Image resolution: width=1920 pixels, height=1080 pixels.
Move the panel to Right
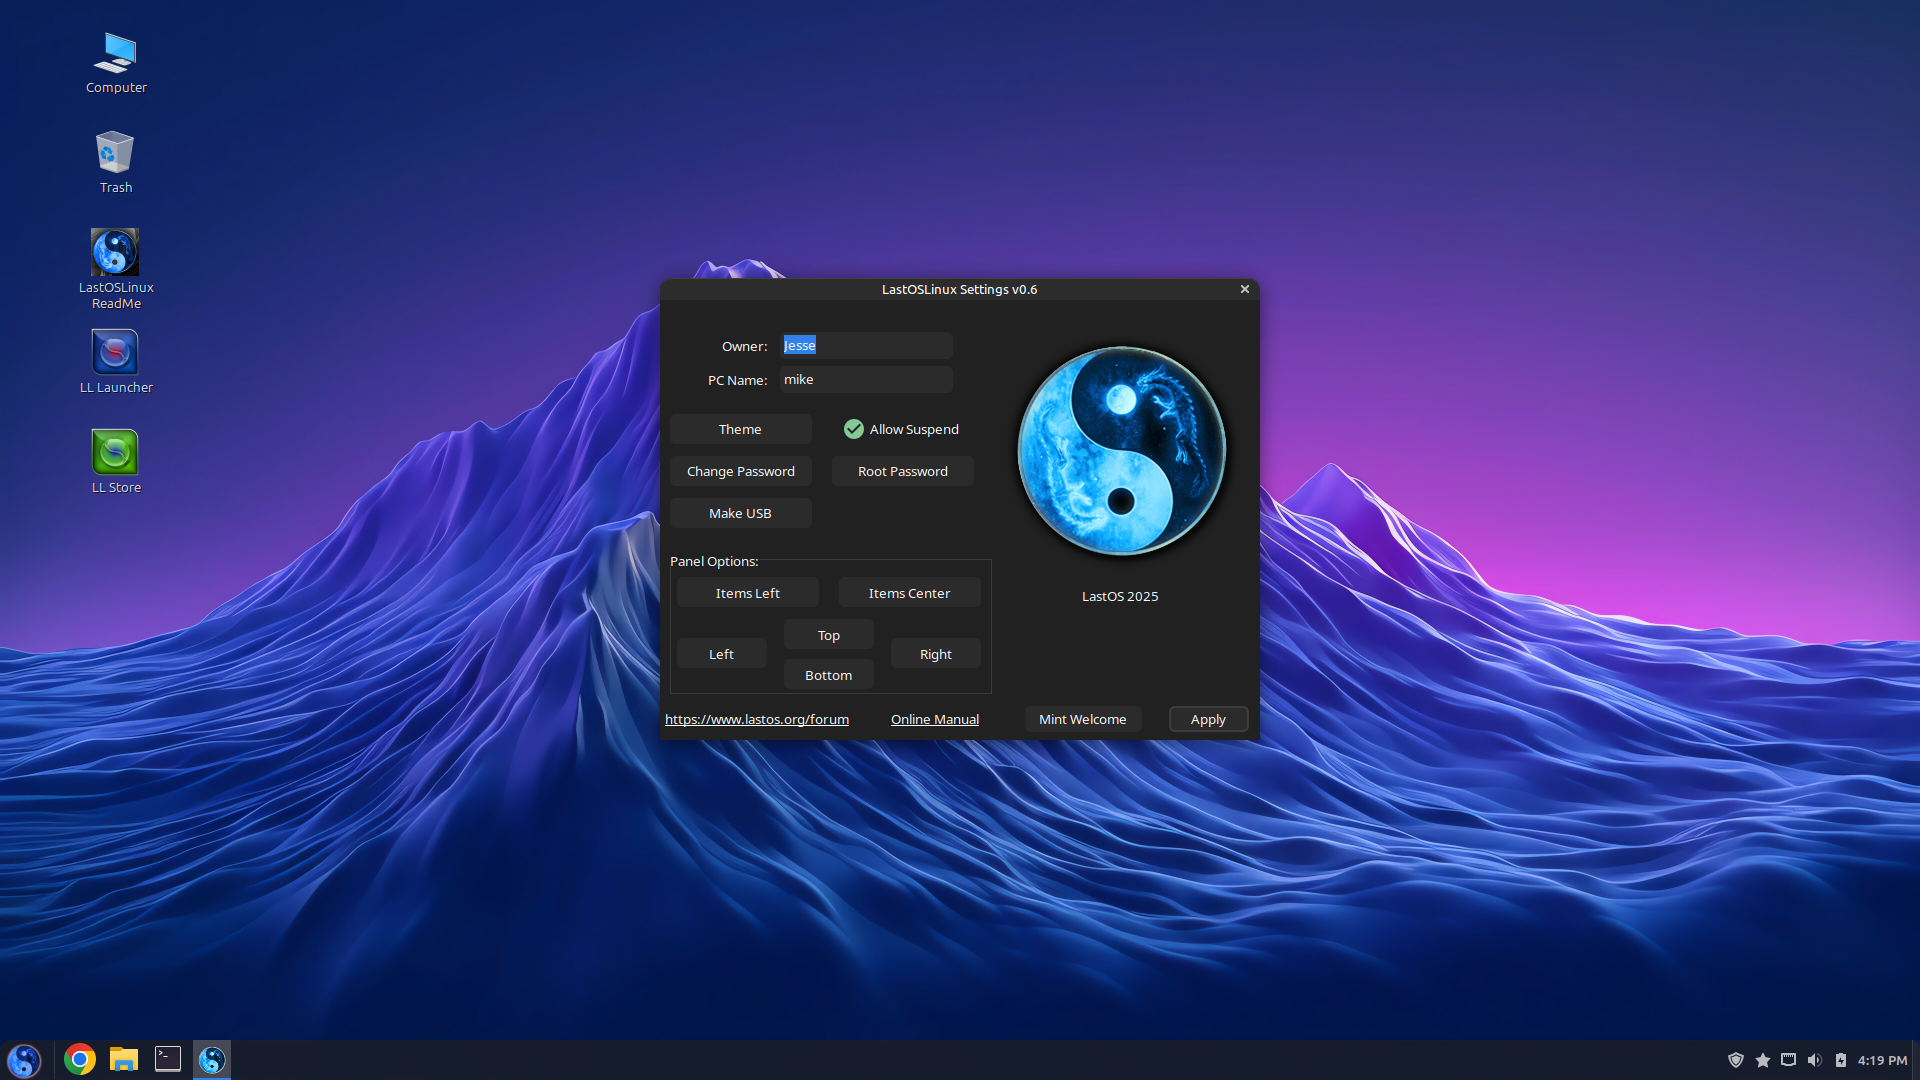(935, 654)
